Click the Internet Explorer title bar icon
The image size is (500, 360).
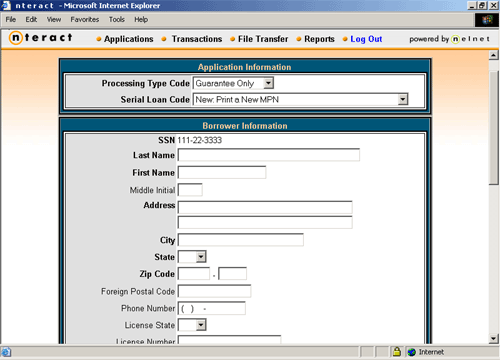pos(6,5)
